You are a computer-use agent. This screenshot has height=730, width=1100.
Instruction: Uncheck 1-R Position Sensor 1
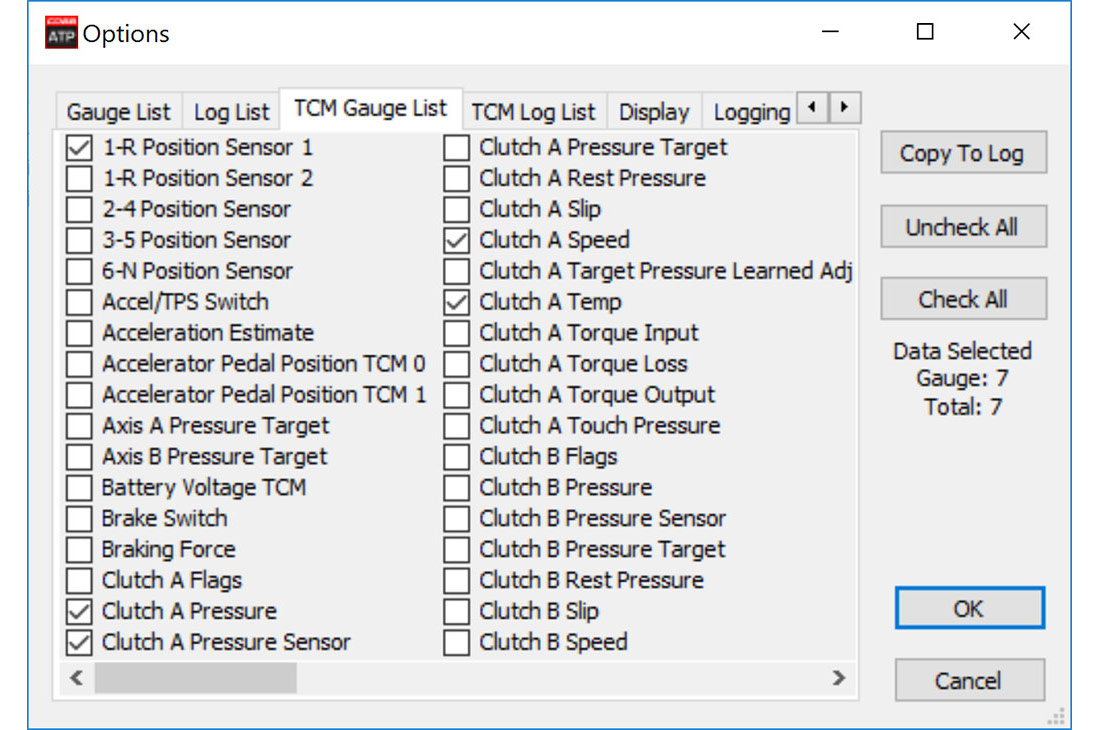(x=79, y=147)
